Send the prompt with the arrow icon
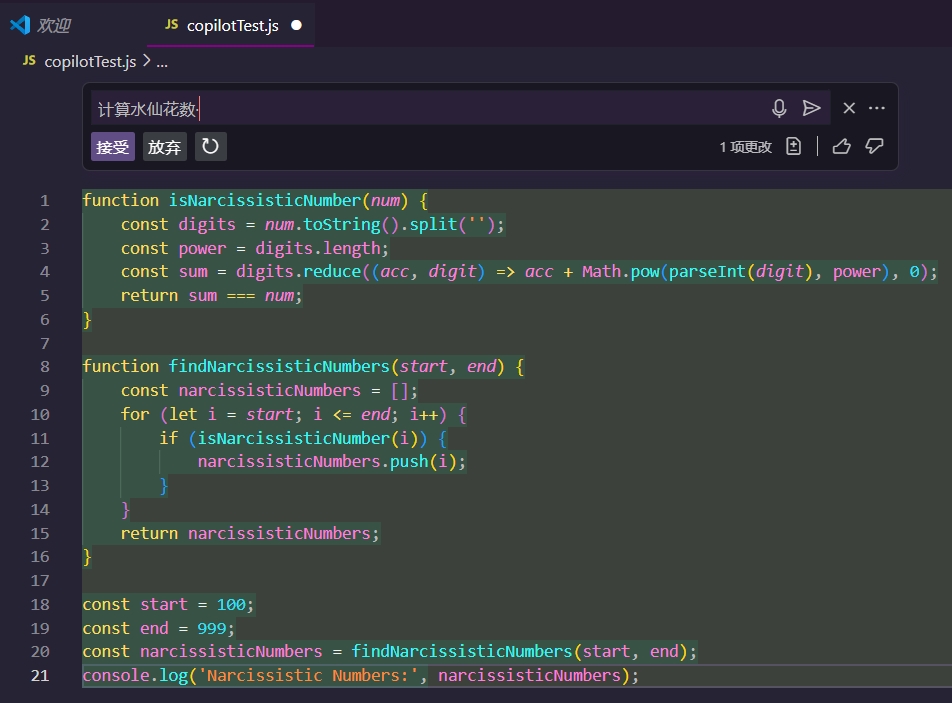 812,108
